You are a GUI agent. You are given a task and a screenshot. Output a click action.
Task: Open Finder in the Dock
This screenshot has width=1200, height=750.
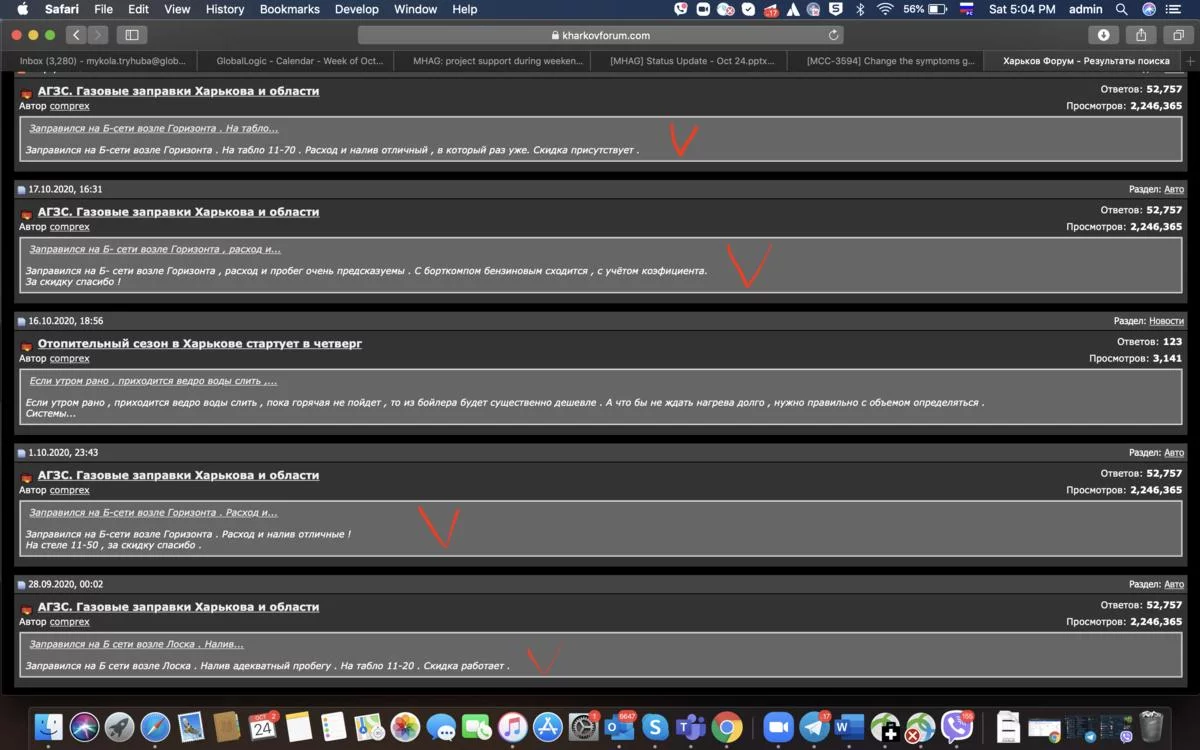point(49,727)
